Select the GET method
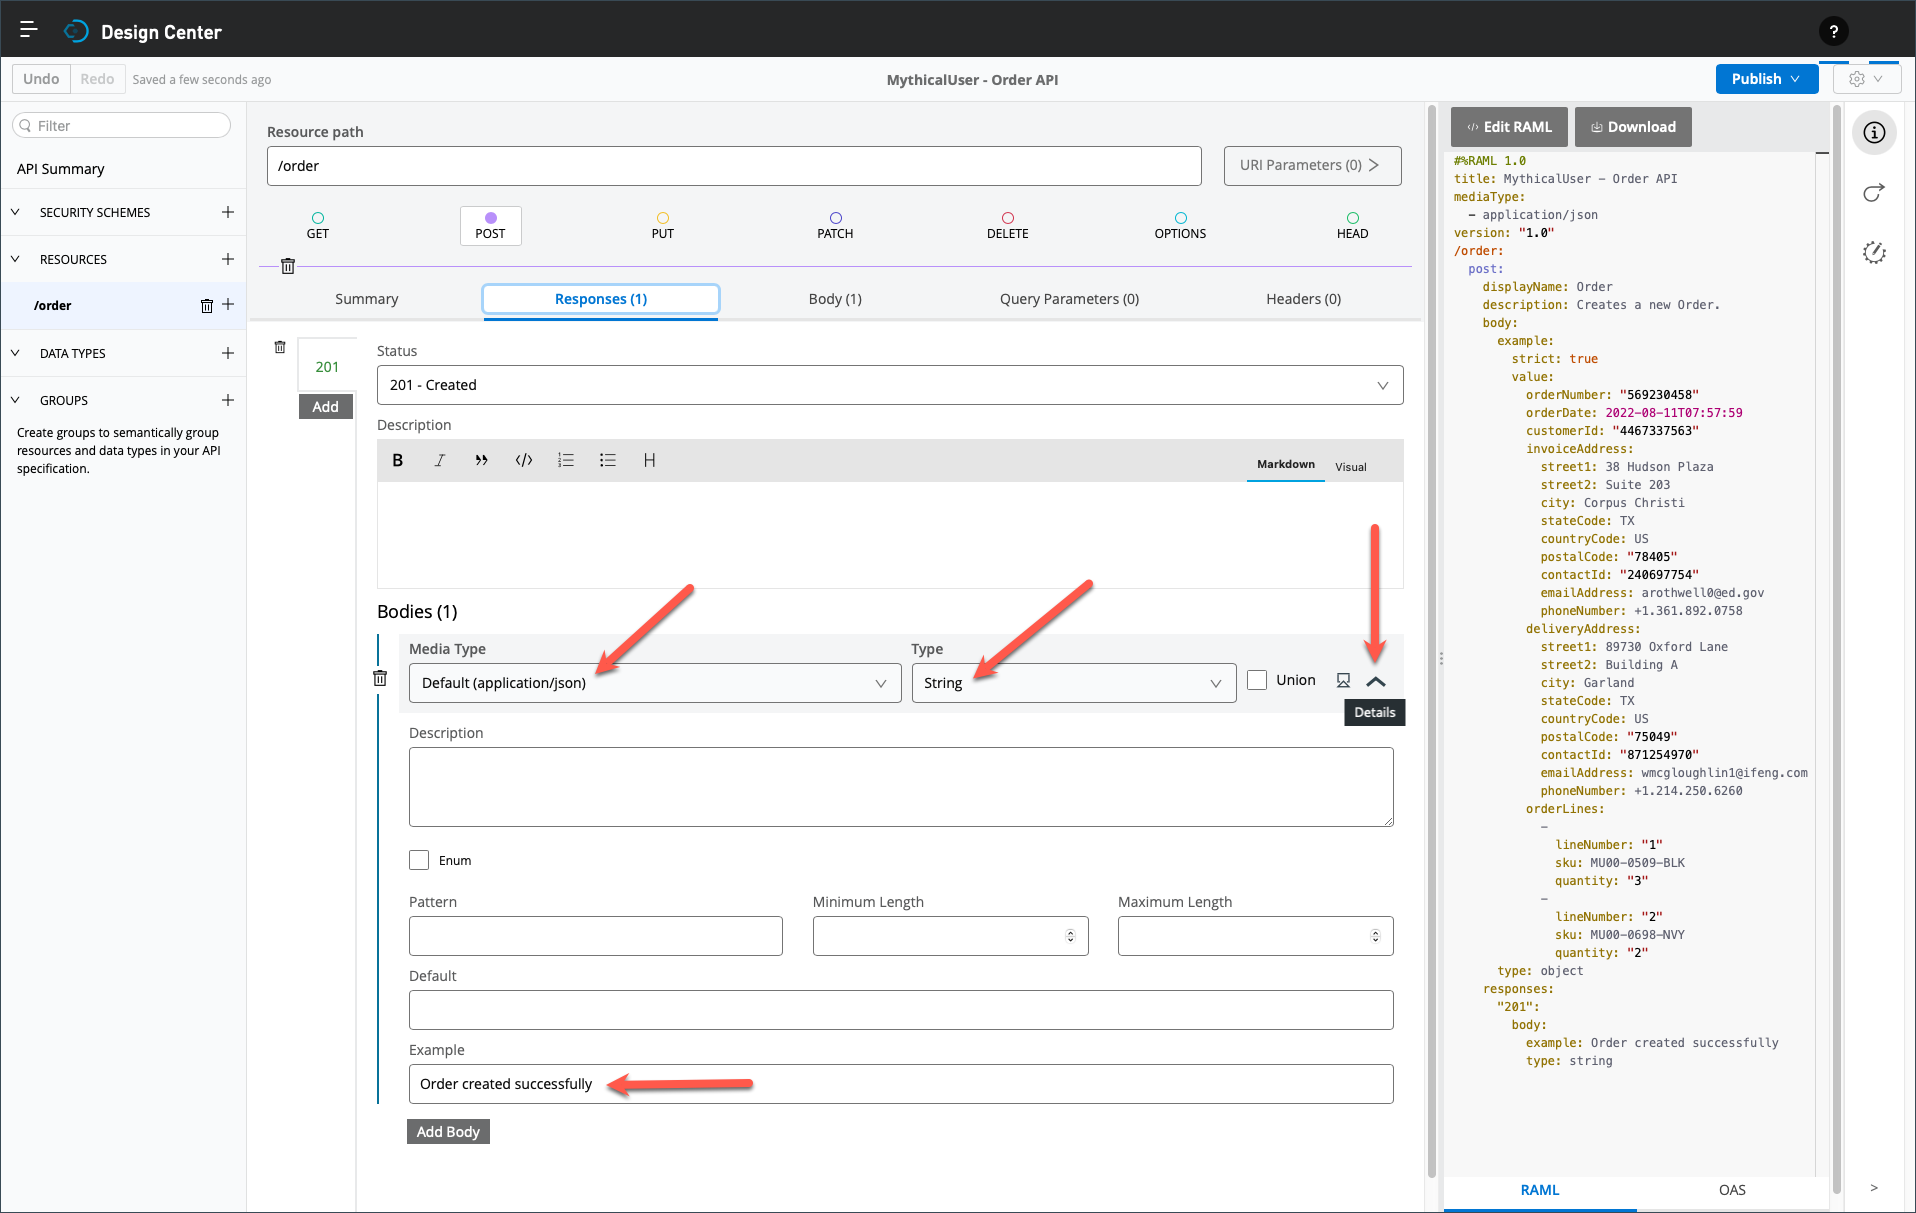Viewport: 1916px width, 1213px height. click(317, 226)
